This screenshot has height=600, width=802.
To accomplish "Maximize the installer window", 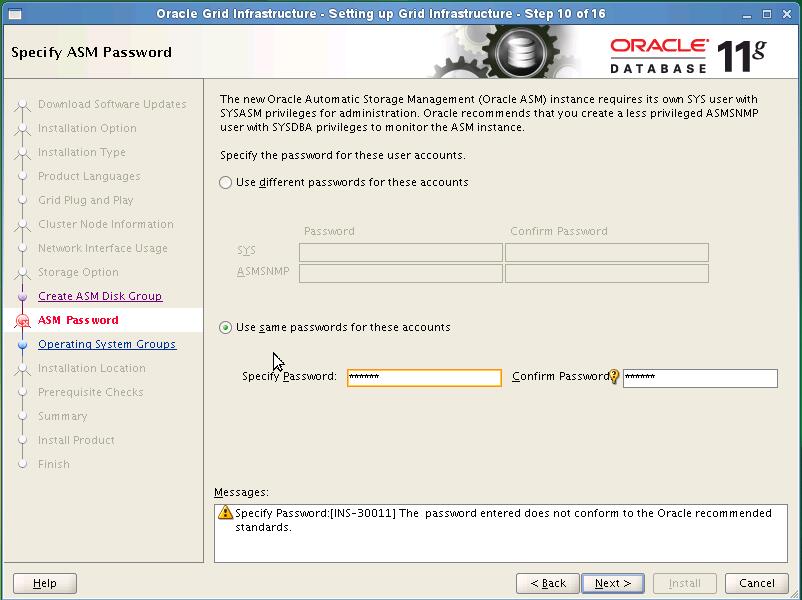I will point(767,14).
